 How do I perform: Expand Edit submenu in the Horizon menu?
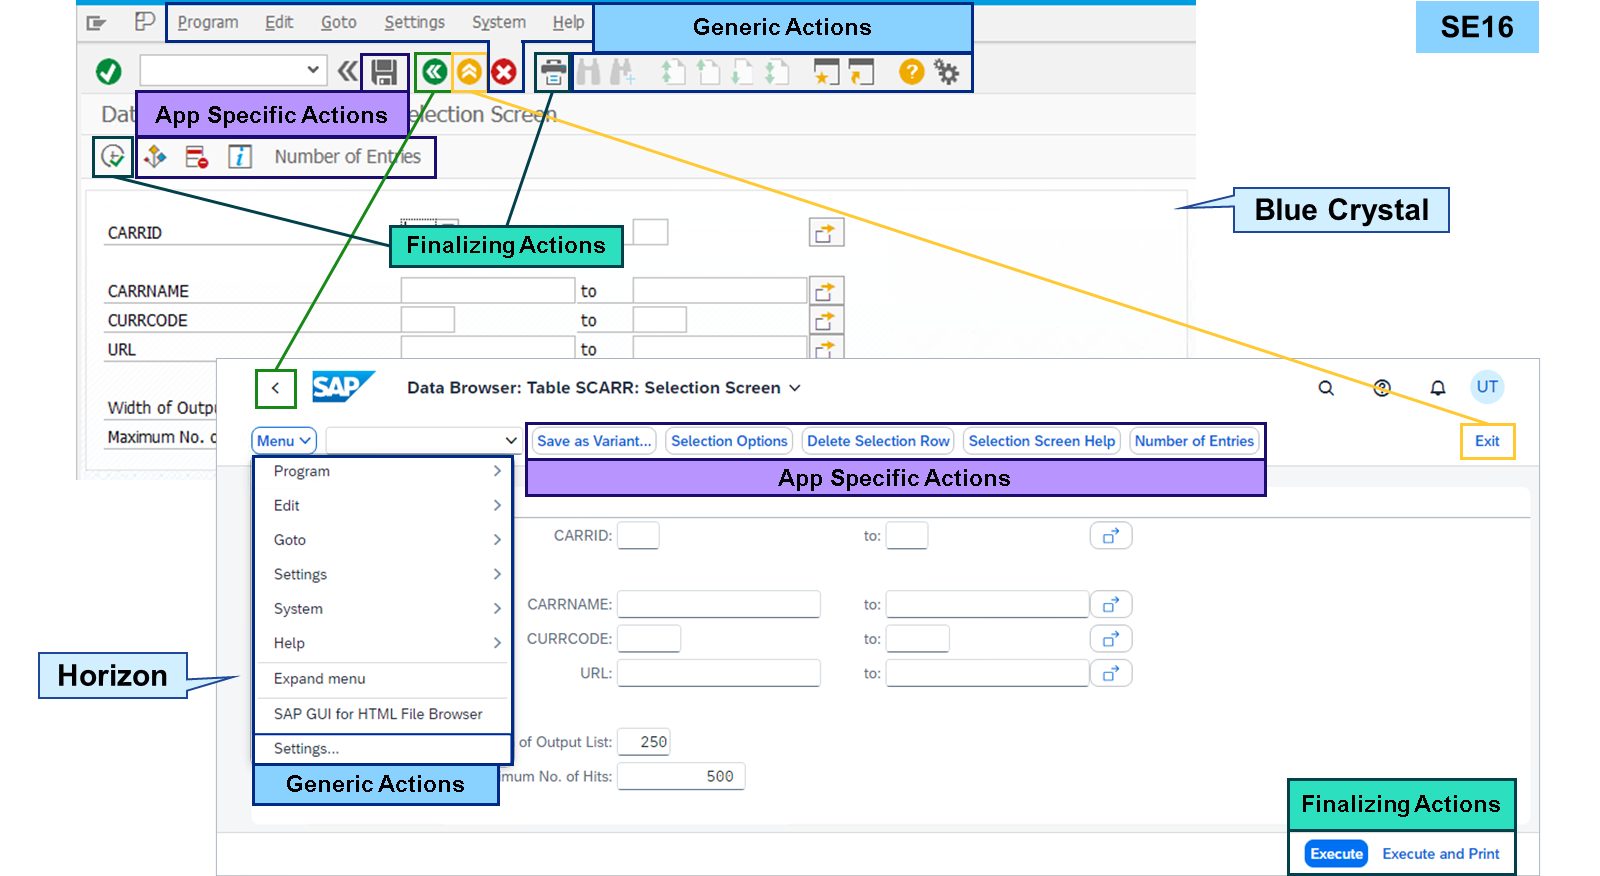point(497,506)
